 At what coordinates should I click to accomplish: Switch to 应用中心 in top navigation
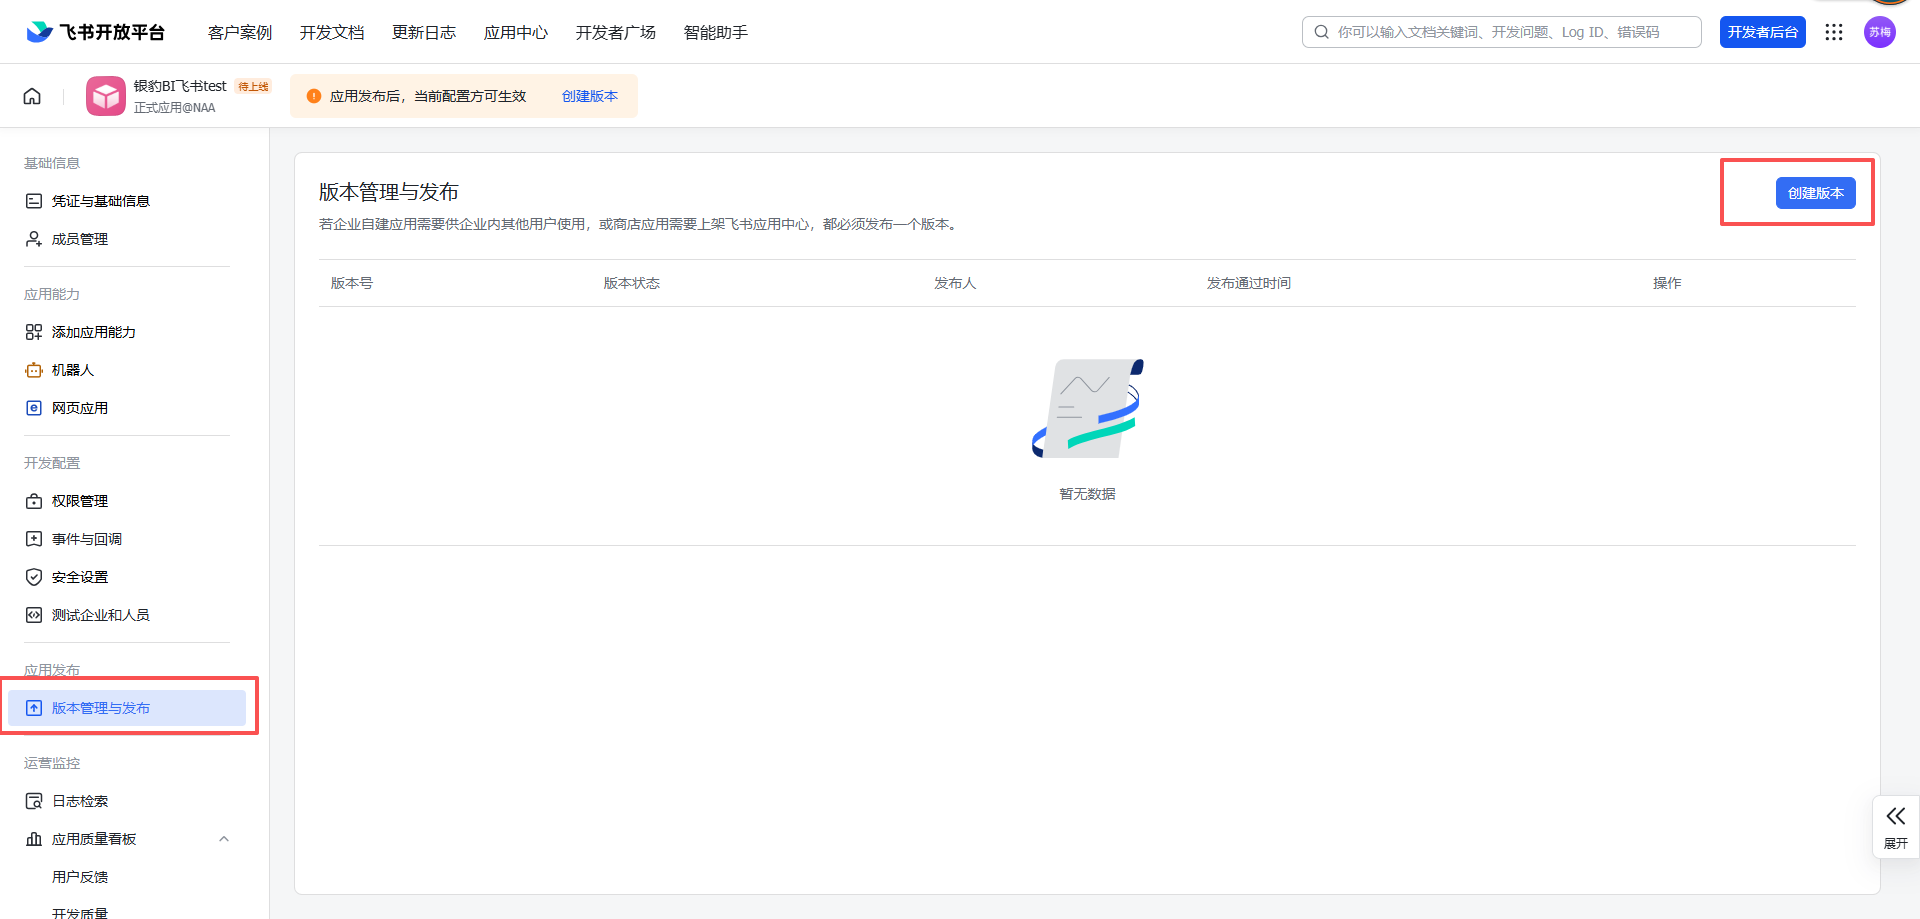pos(515,31)
